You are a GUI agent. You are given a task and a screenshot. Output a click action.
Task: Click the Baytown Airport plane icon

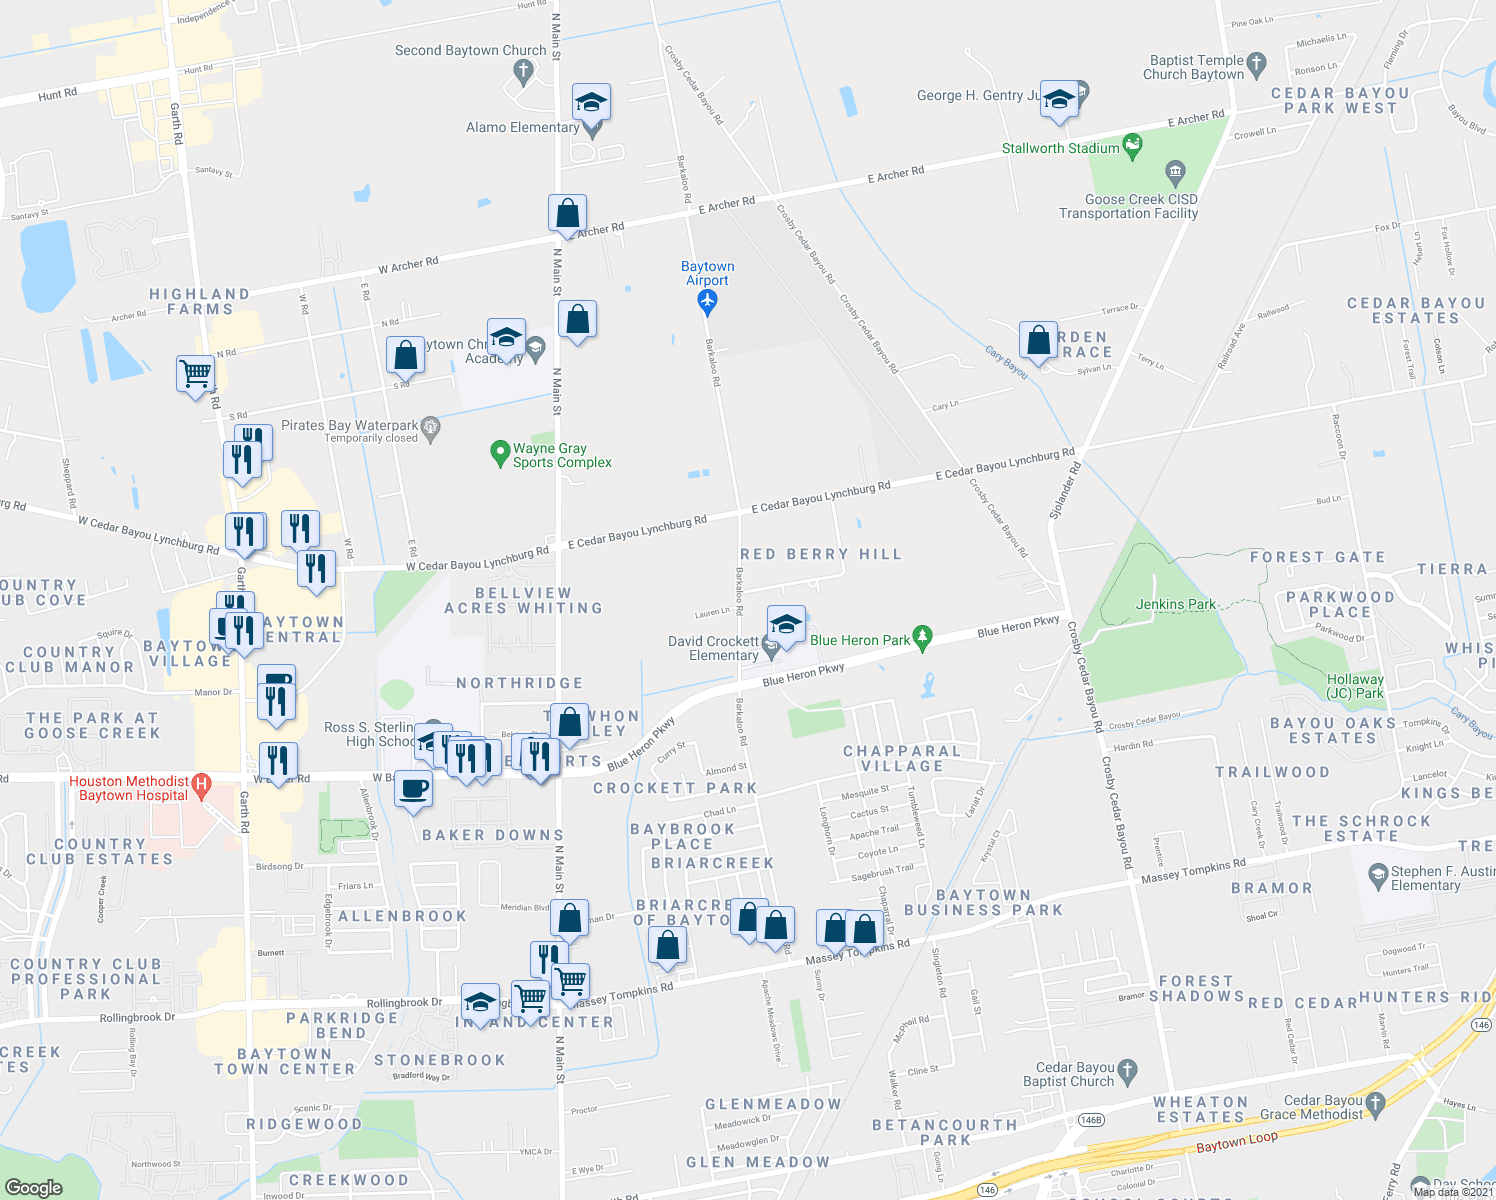(708, 302)
